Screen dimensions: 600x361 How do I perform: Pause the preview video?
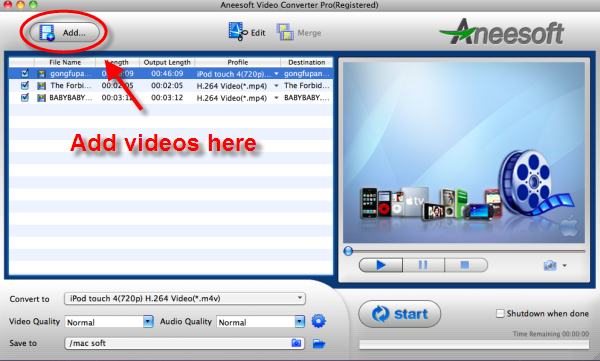coord(423,265)
